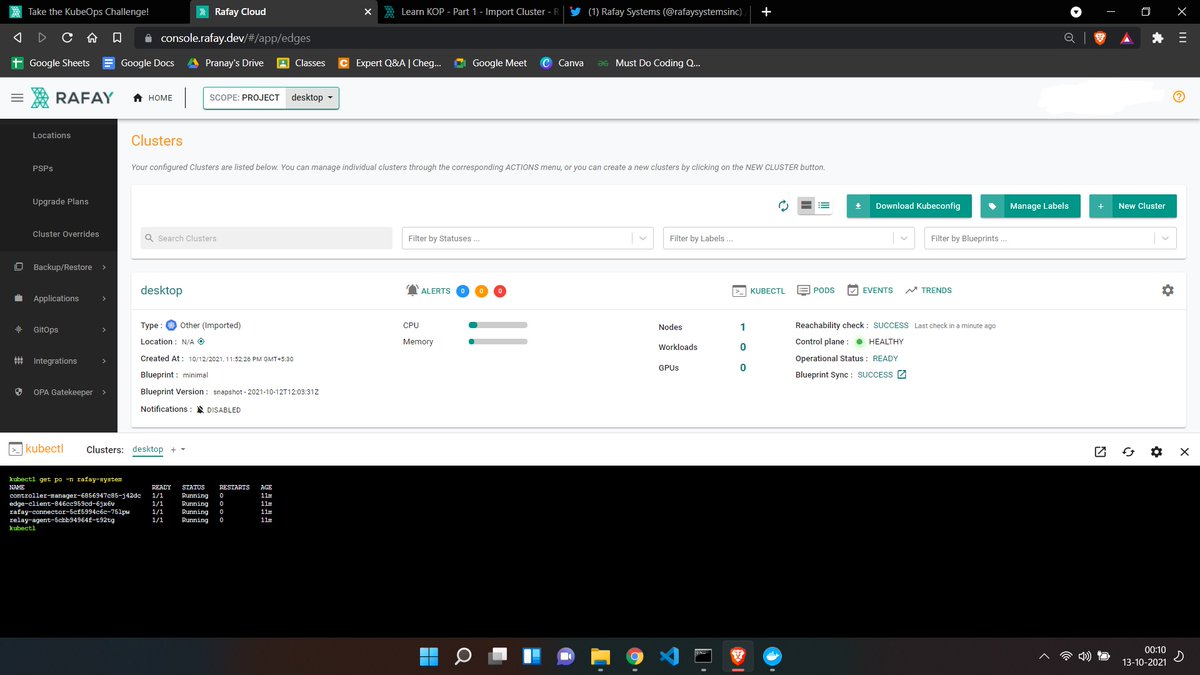Open PSPs in sidebar
Image resolution: width=1200 pixels, height=675 pixels.
[42, 168]
